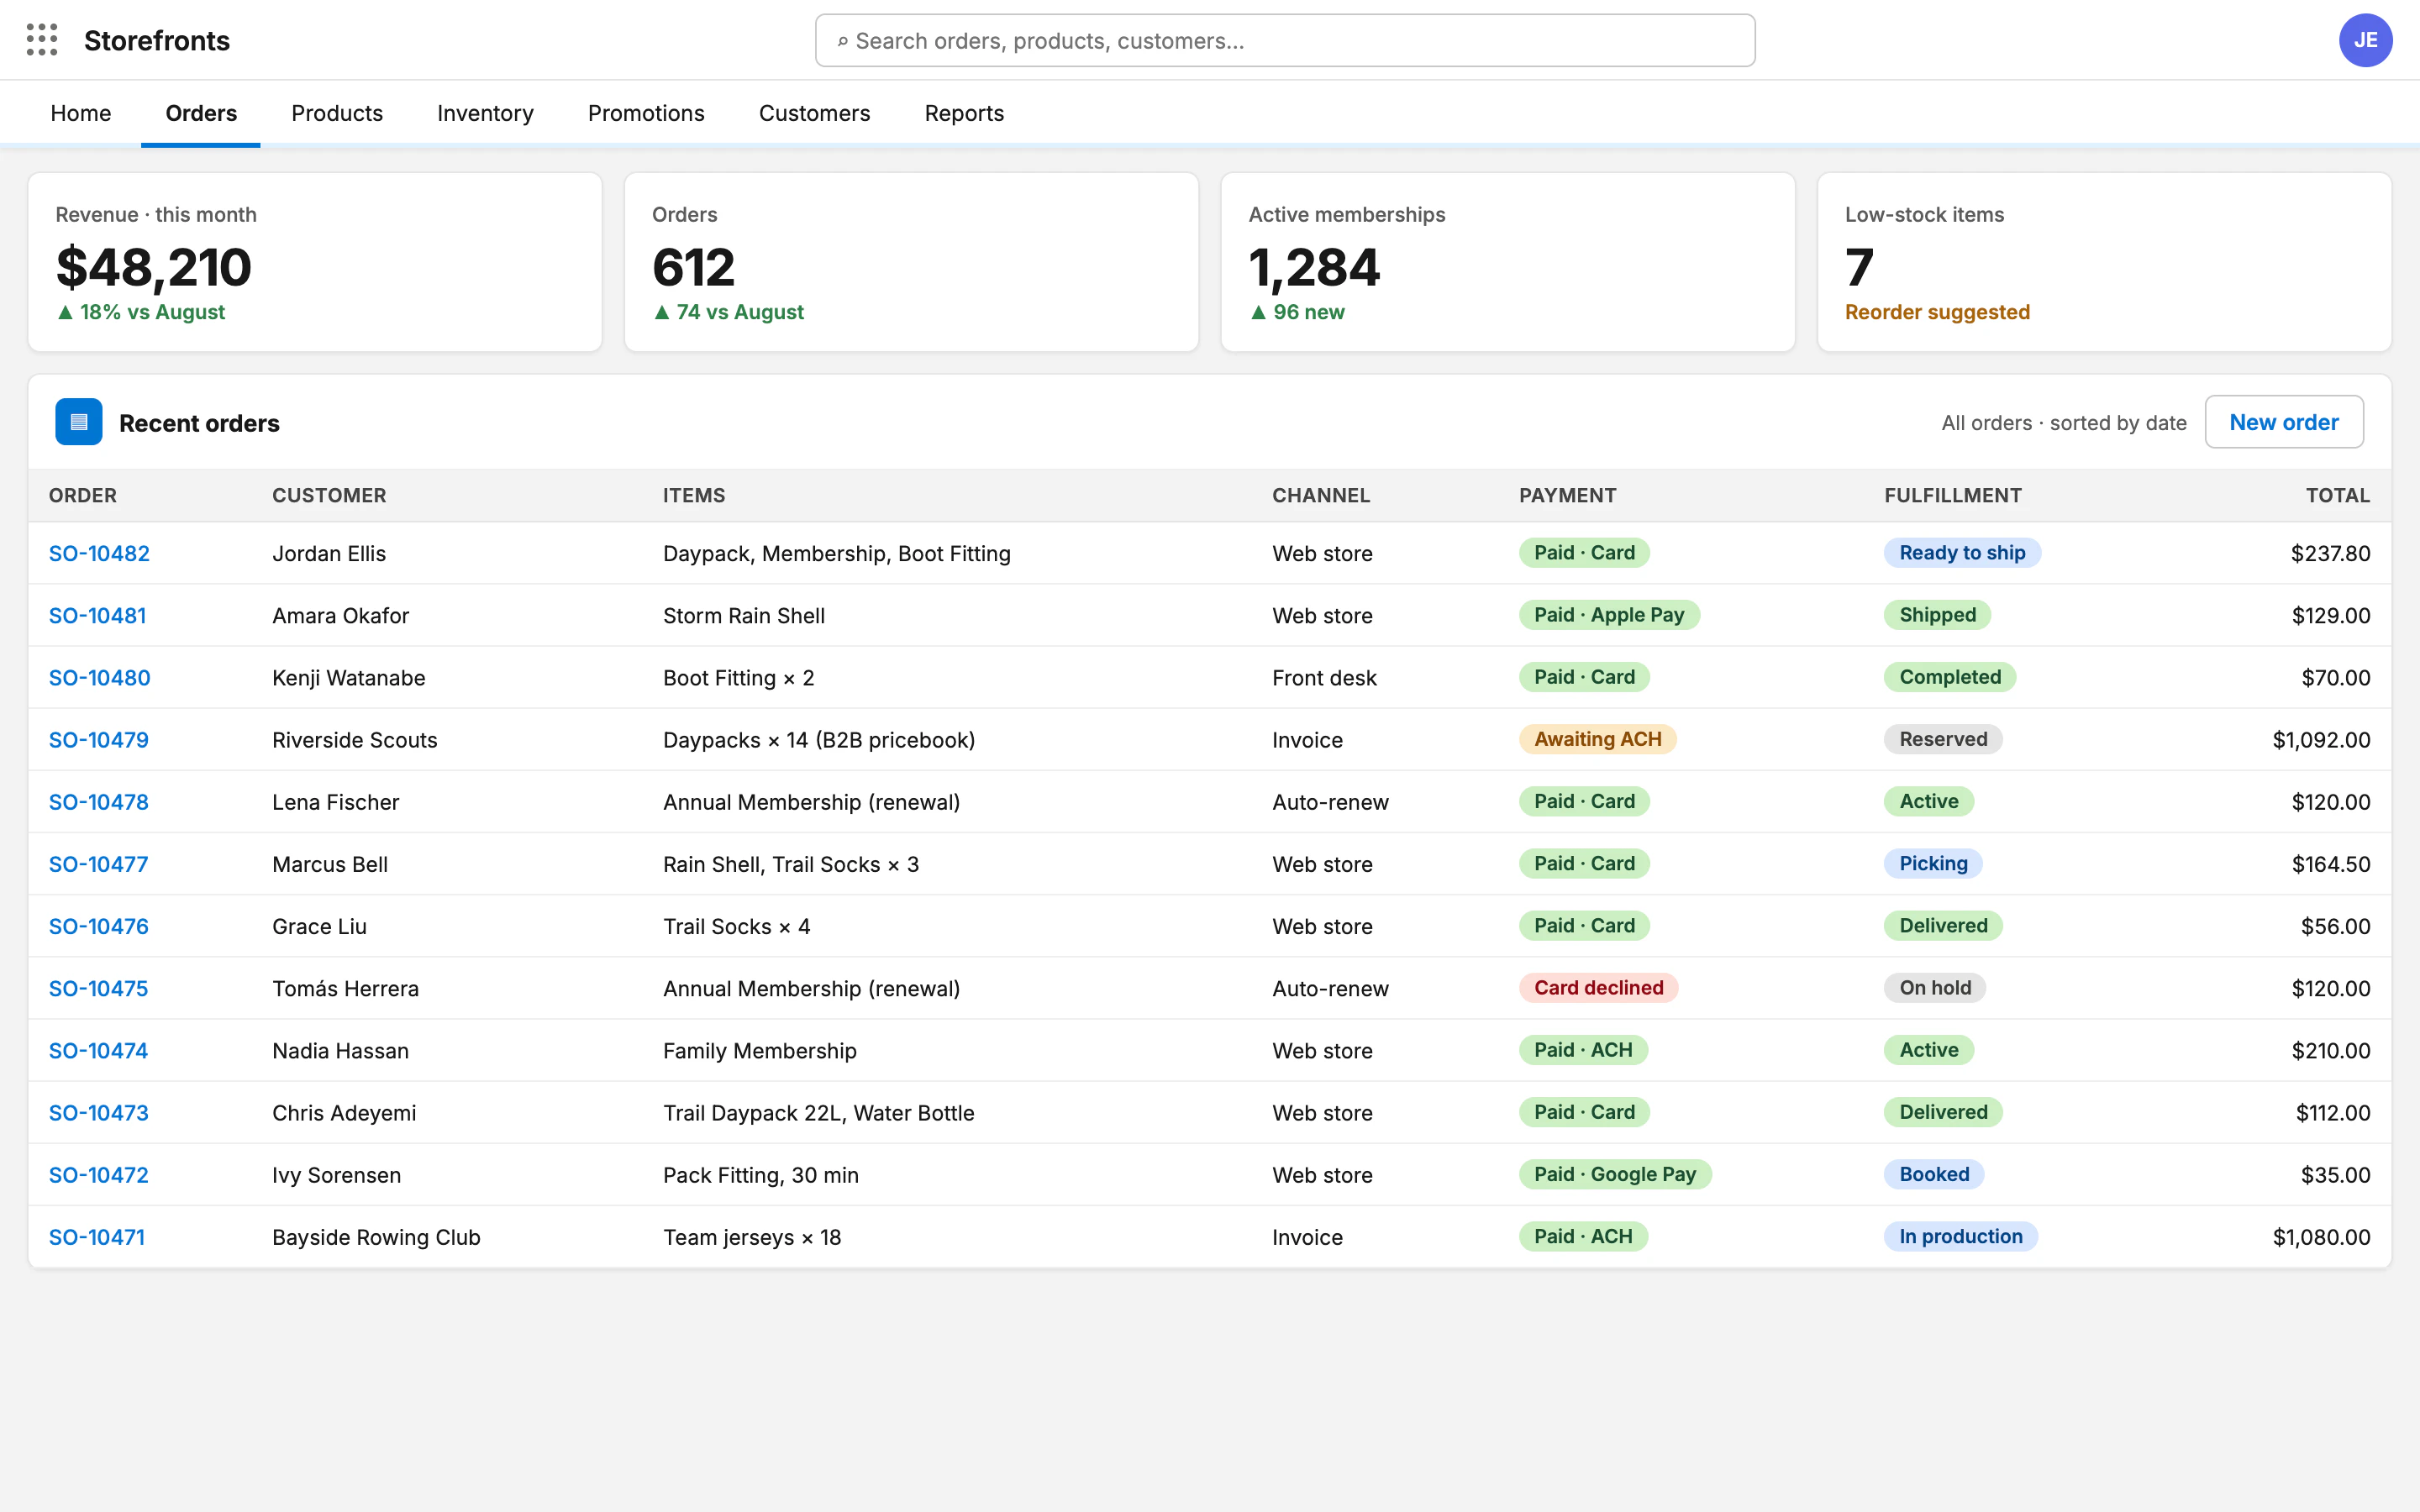The width and height of the screenshot is (2420, 1512).
Task: Click the Revenue this month card
Action: coord(315,262)
